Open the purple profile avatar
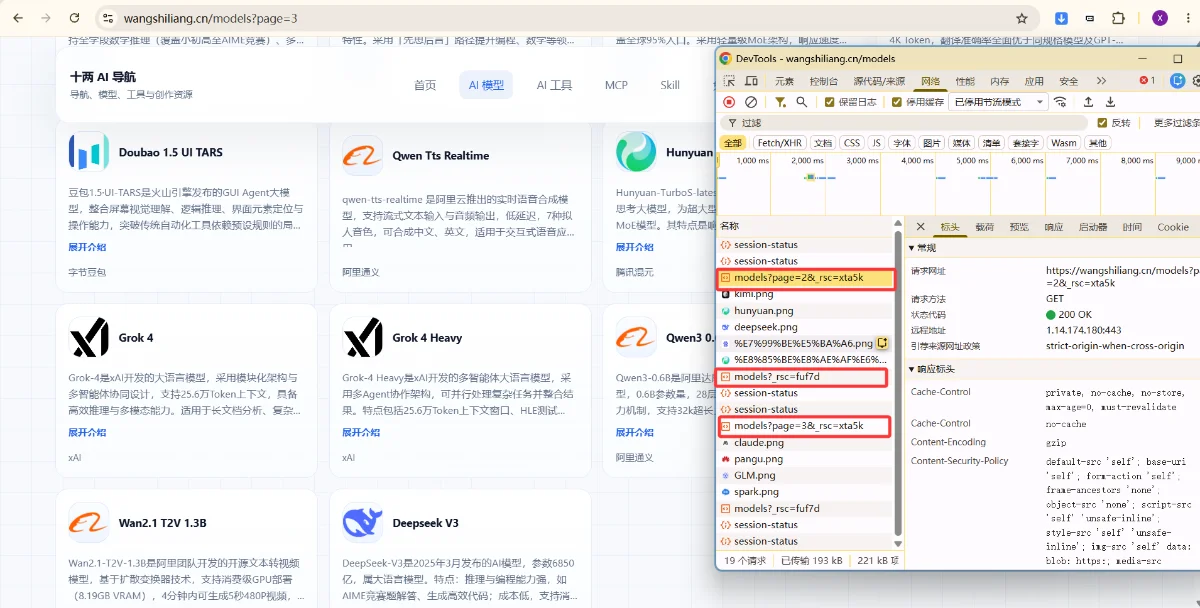This screenshot has width=1200, height=608. pyautogui.click(x=1159, y=18)
